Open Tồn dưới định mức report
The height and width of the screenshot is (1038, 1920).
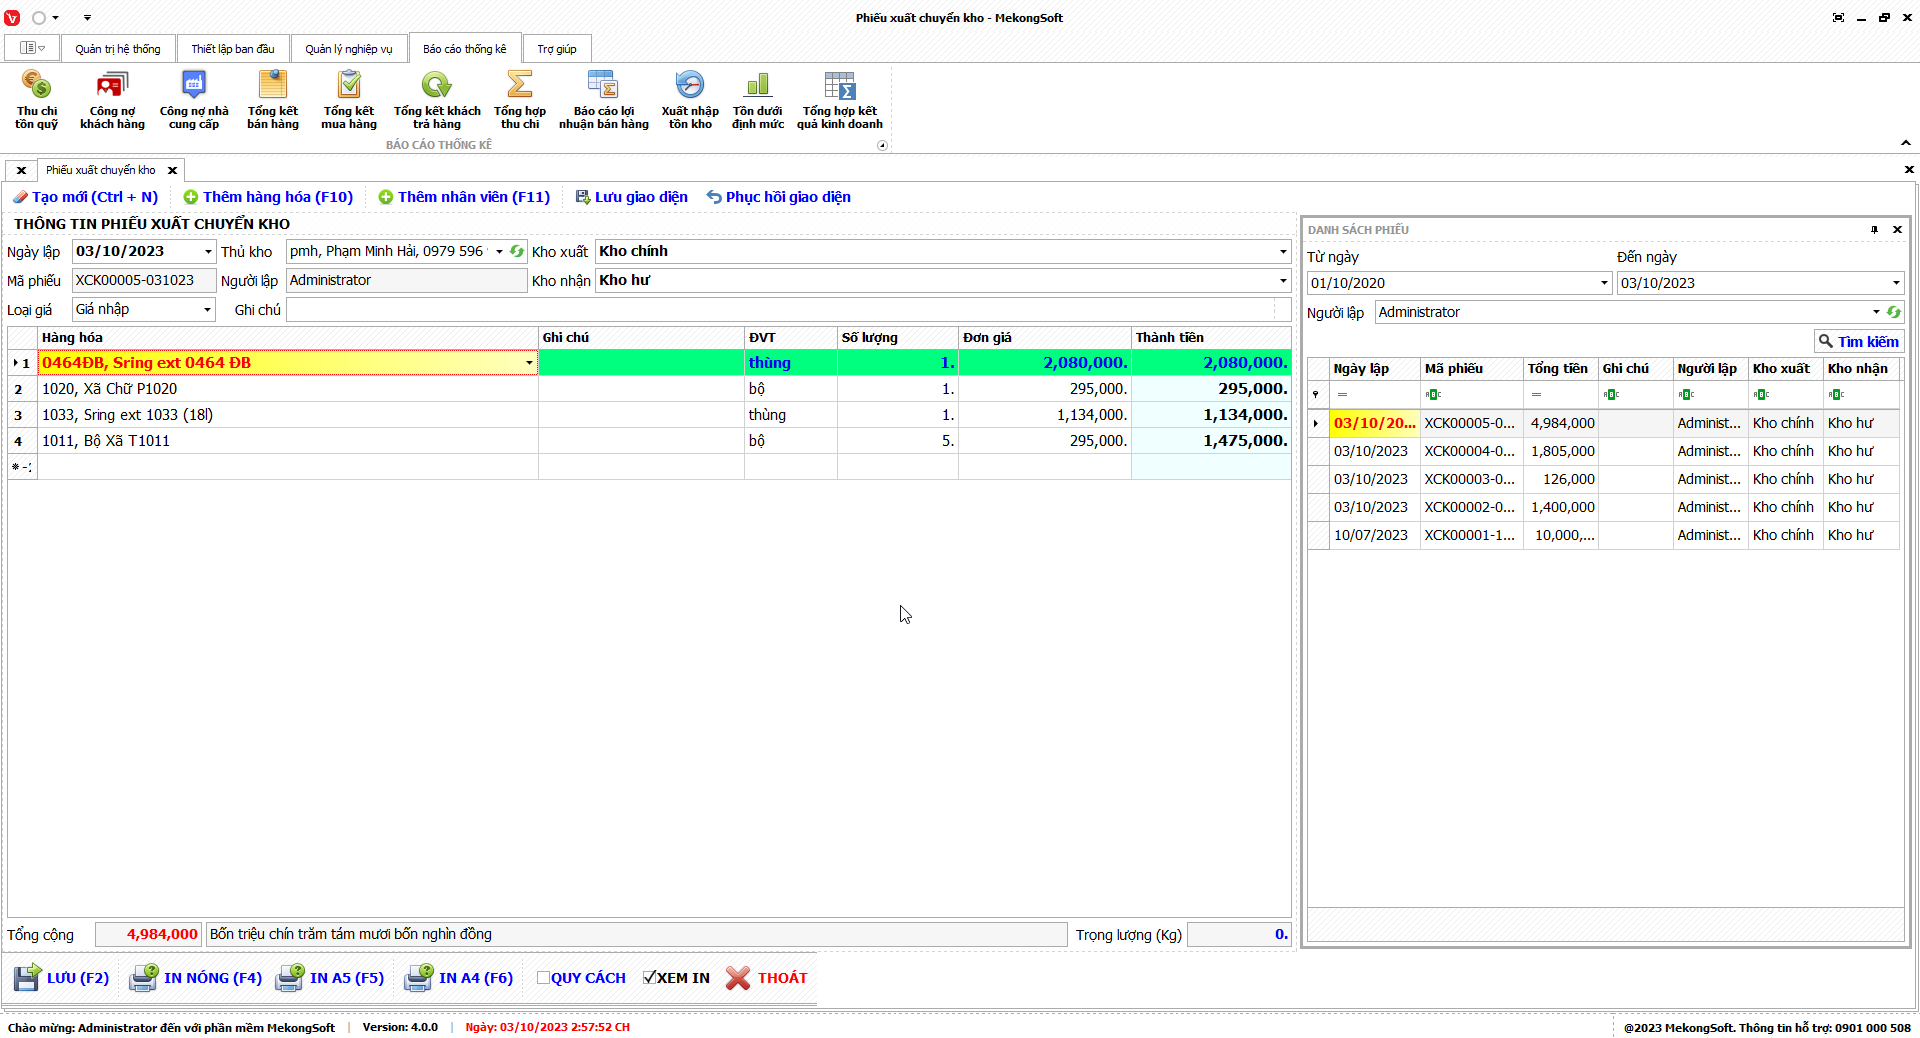(757, 100)
